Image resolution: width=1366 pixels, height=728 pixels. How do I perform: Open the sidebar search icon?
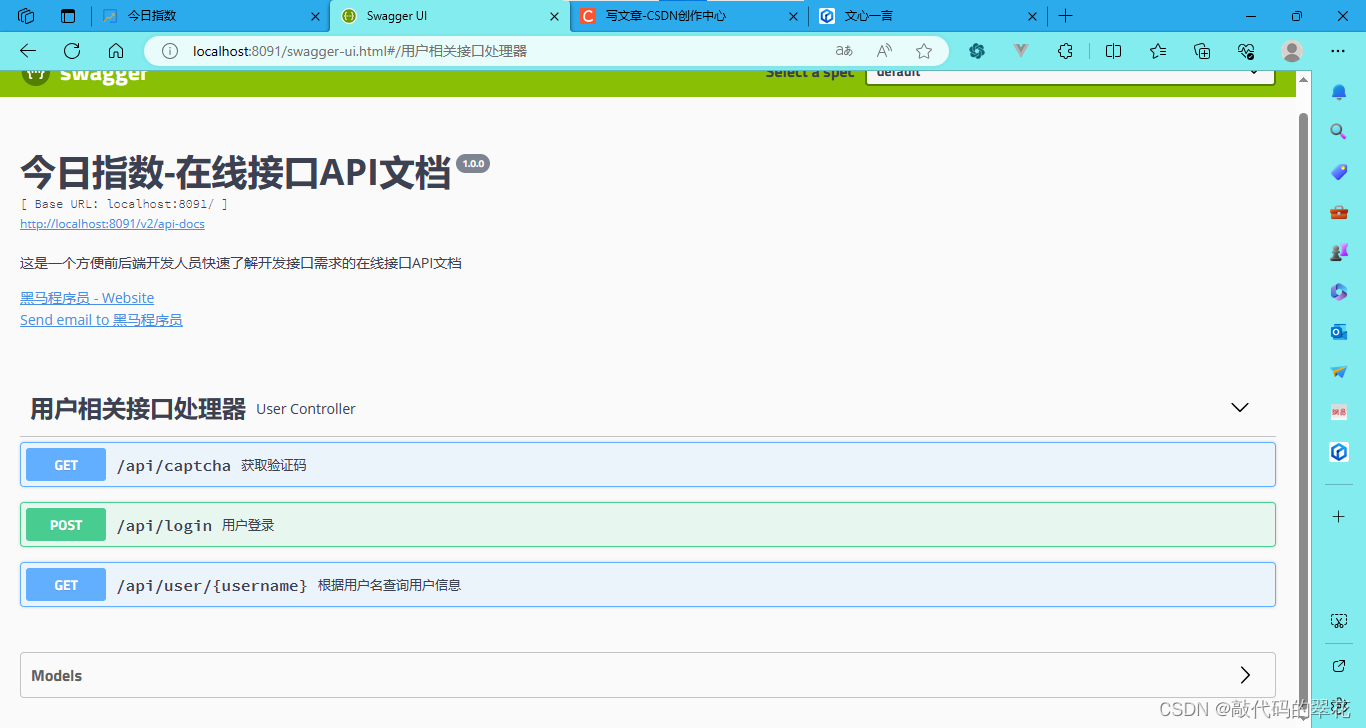pos(1339,132)
